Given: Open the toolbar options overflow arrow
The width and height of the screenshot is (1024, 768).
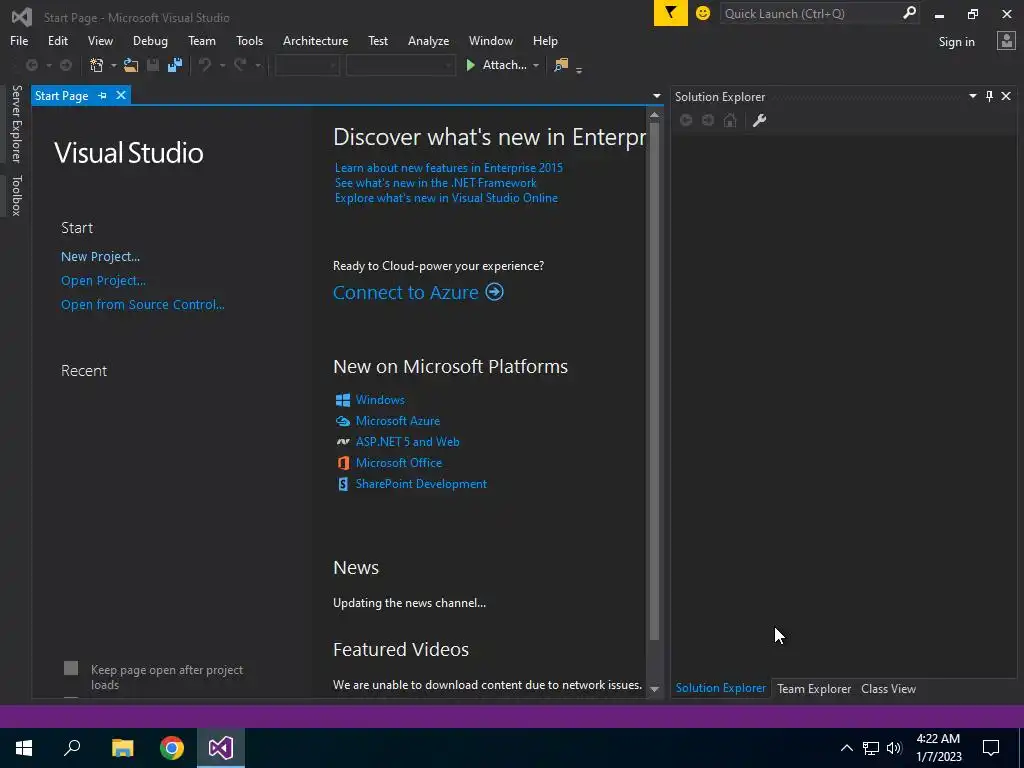Looking at the screenshot, I should 579,70.
